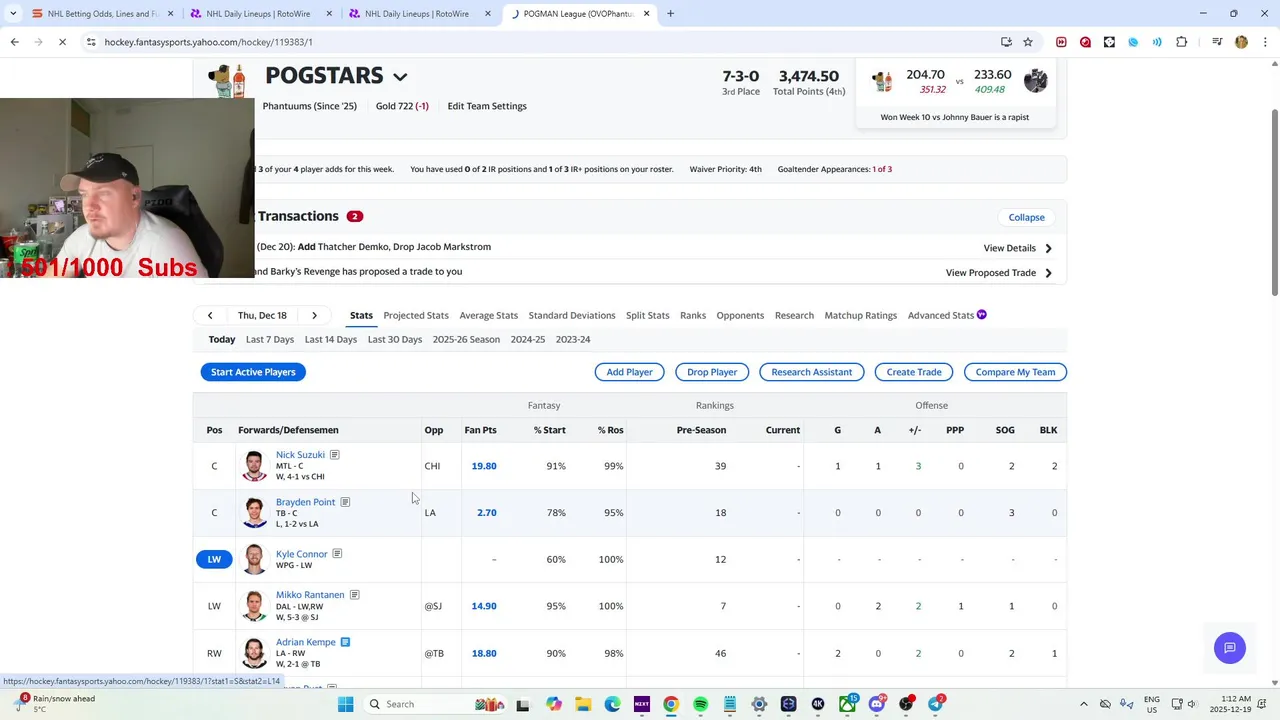Switch to Average Stats tab
This screenshot has width=1280, height=720.
pyautogui.click(x=488, y=315)
